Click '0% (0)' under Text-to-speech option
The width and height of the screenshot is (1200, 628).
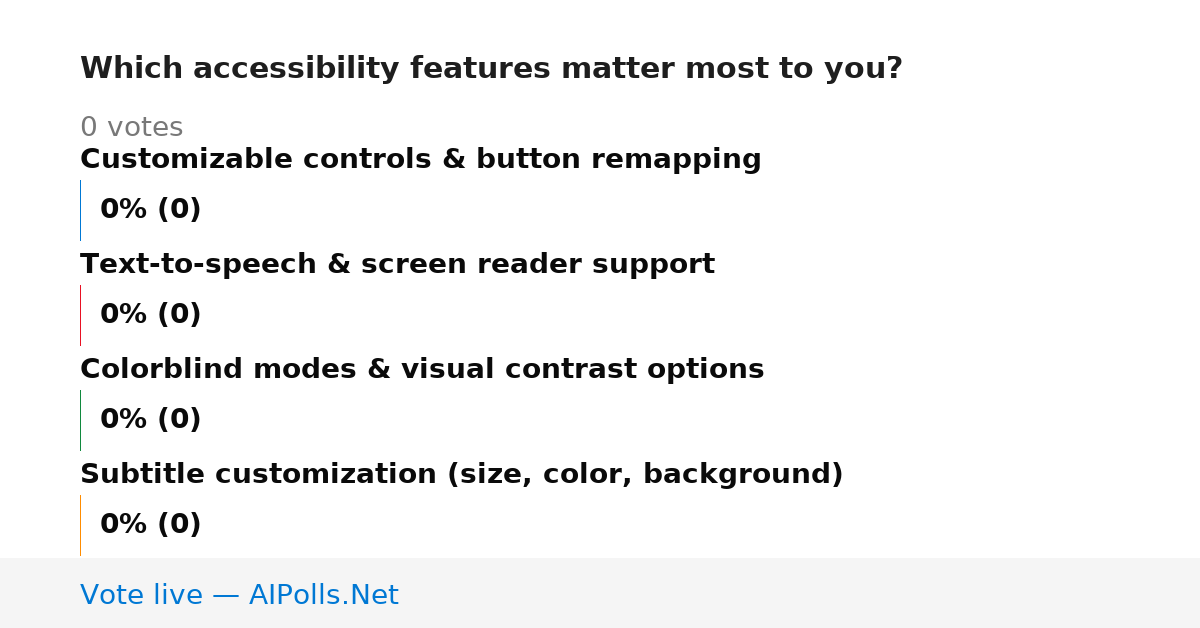tap(151, 315)
